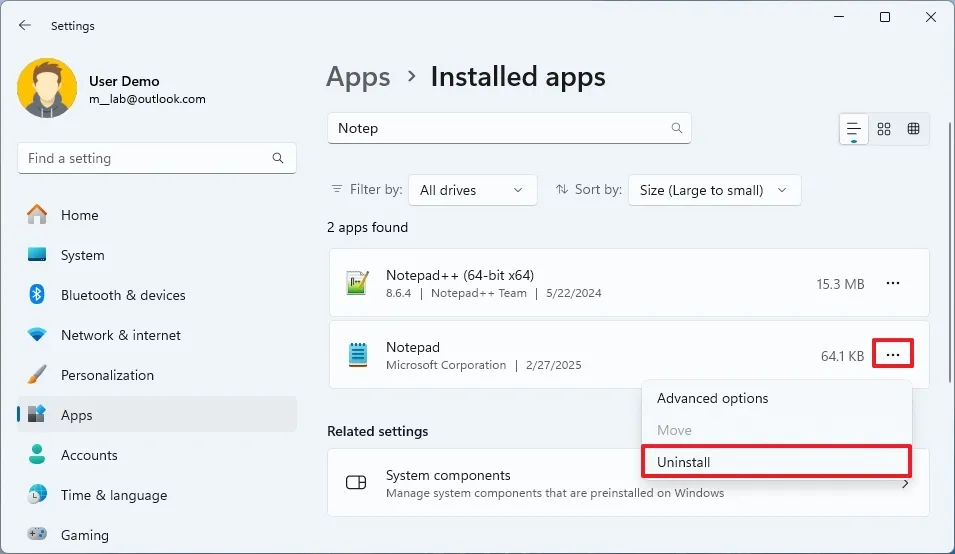The height and width of the screenshot is (554, 955).
Task: Click the installed apps search box containing Notep
Action: [509, 128]
